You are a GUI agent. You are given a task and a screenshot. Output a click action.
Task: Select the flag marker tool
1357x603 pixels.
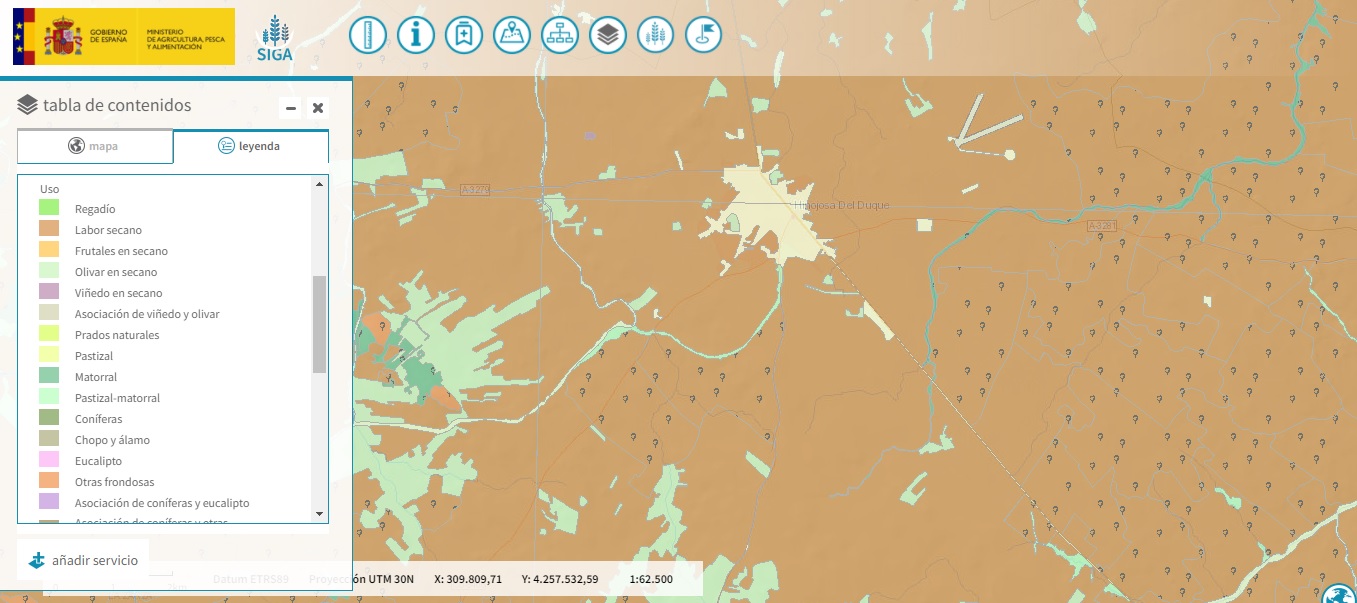pos(704,36)
